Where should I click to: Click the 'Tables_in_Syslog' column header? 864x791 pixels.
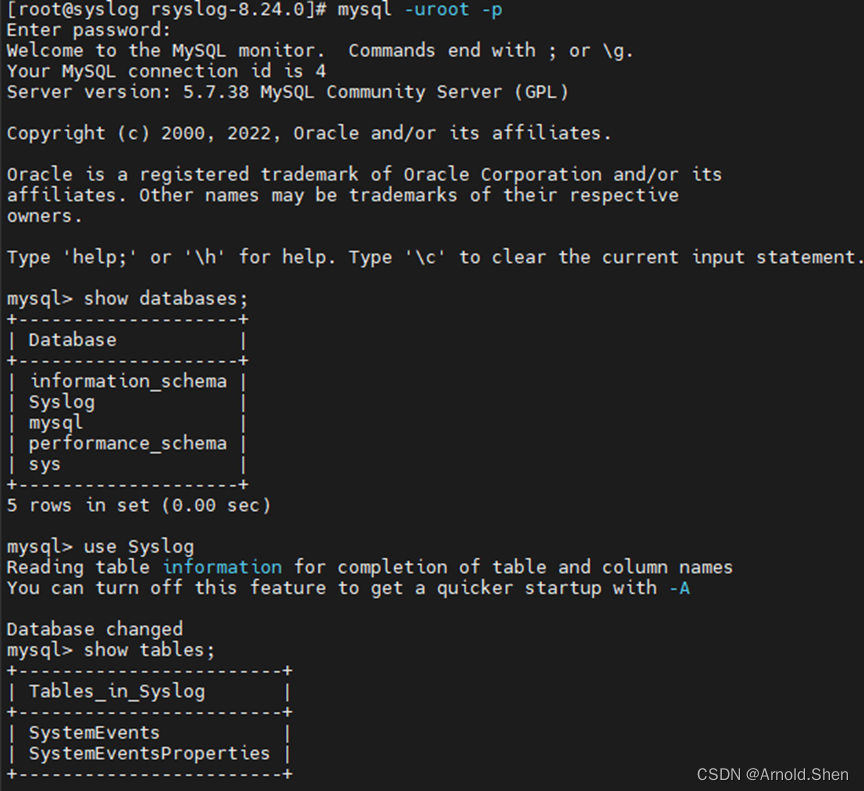pos(117,691)
